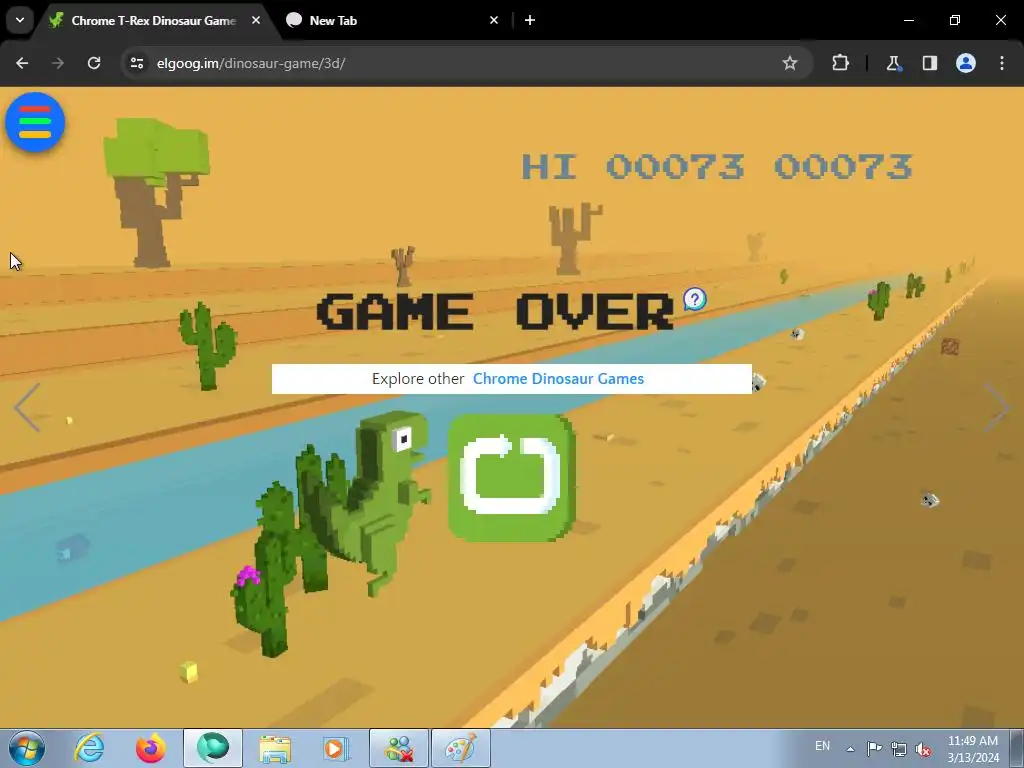Open Action Center flag icon in tray
This screenshot has width=1024, height=768.
874,748
